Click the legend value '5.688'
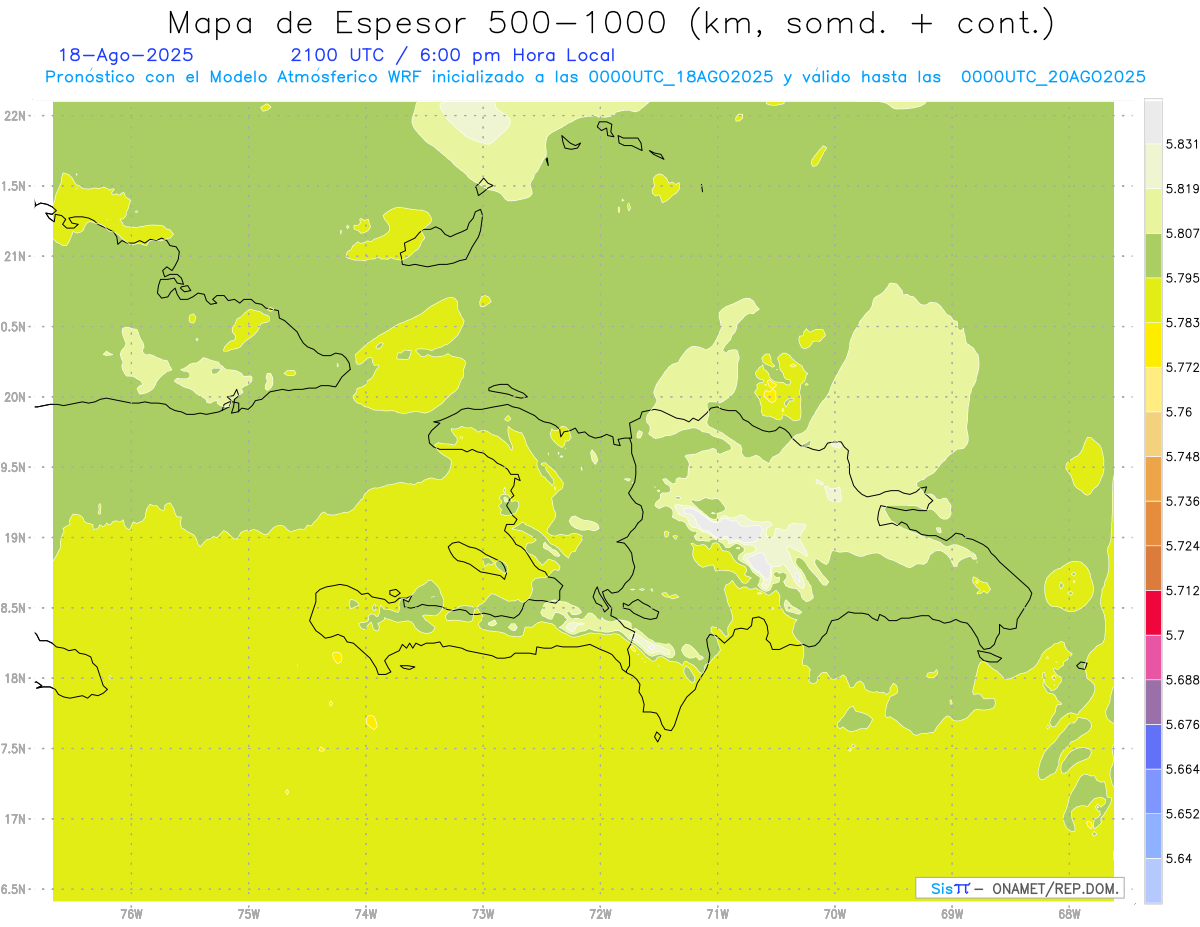Viewport: 1200px width, 927px height. click(1182, 680)
